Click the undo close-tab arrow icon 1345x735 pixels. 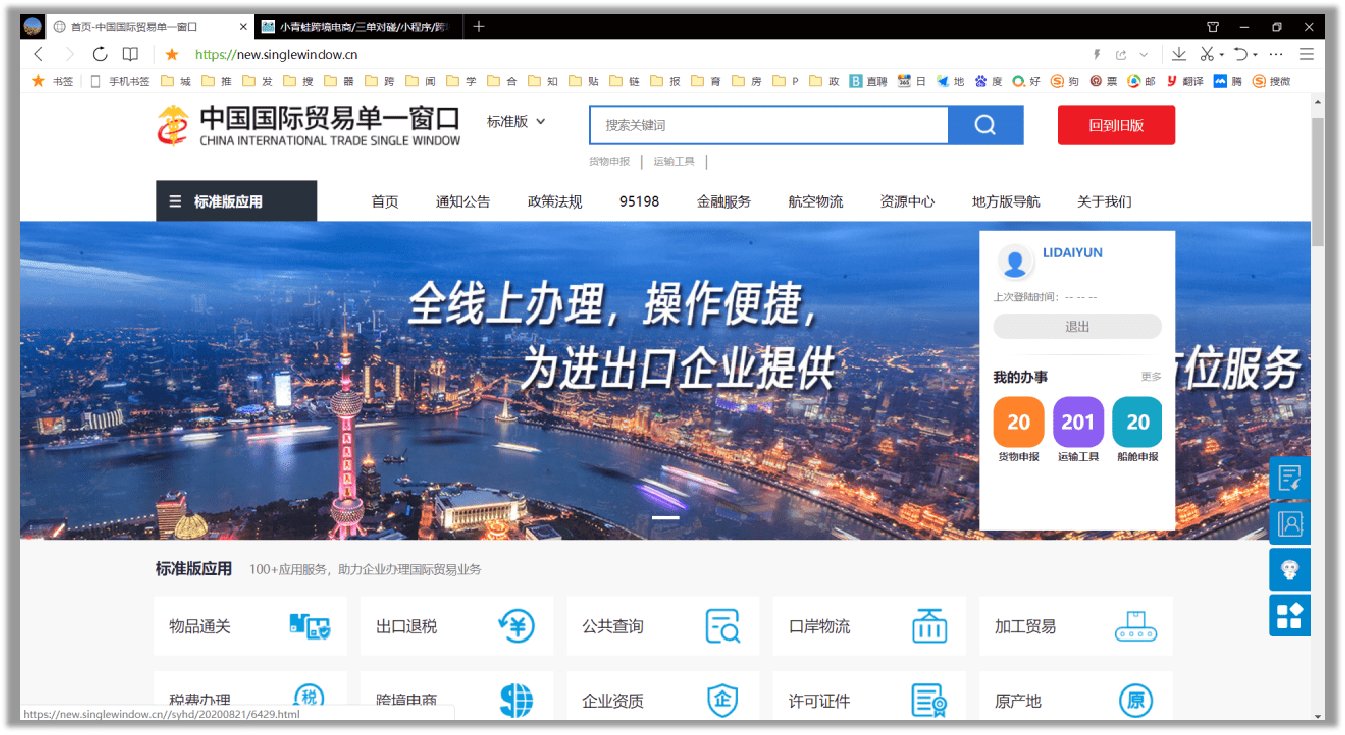pyautogui.click(x=1241, y=54)
